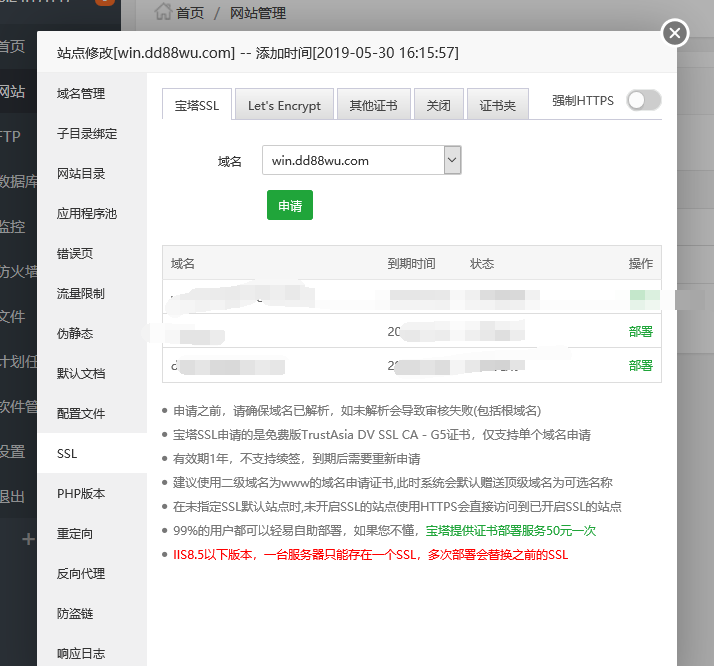Toggle the 强制HTTPS switch

pos(643,101)
